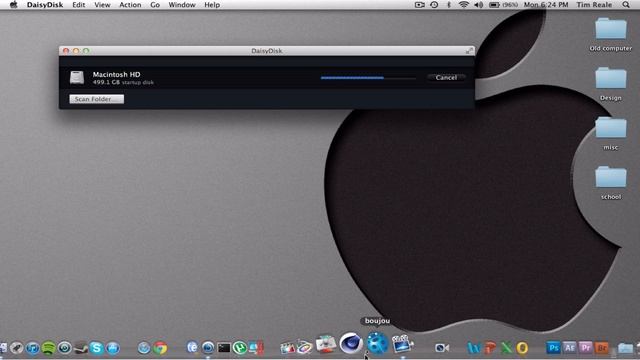The width and height of the screenshot is (640, 360).
Task: Open Premiere Pro in the dock
Action: pyautogui.click(x=586, y=348)
